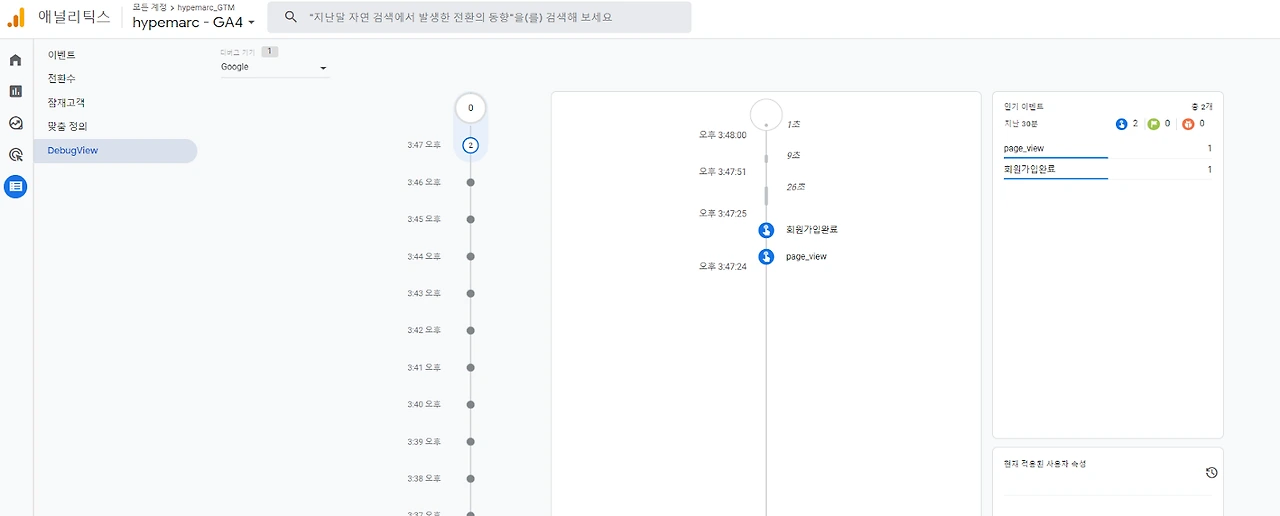This screenshot has width=1280, height=516.
Task: Click the green conversions flag icon
Action: coord(1154,124)
